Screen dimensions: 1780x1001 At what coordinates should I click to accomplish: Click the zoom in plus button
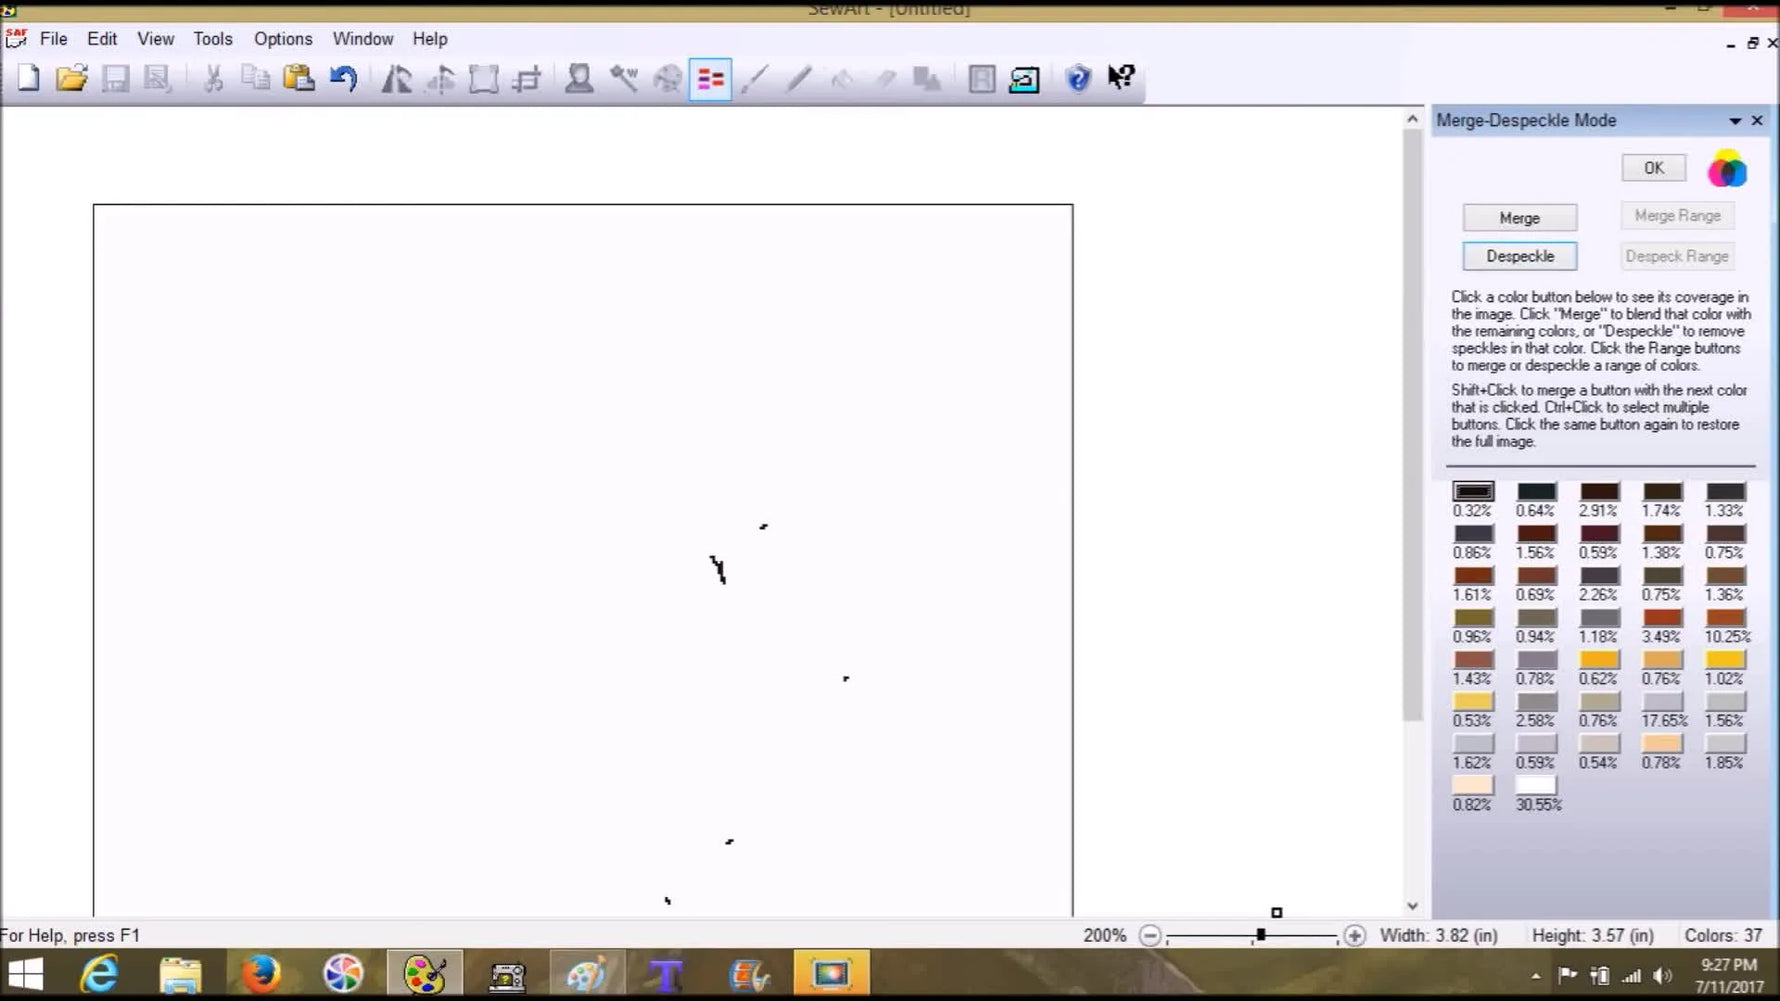pos(1354,936)
